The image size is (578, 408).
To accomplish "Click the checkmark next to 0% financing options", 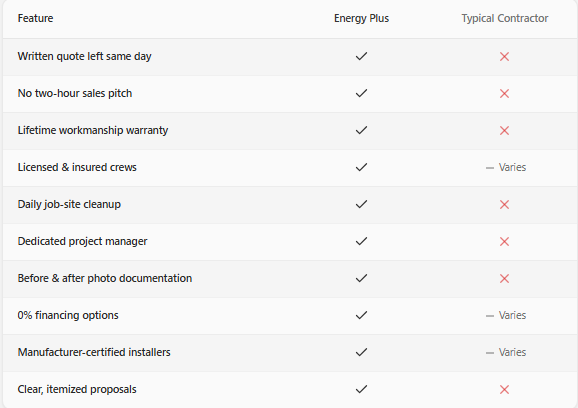I will tap(361, 315).
